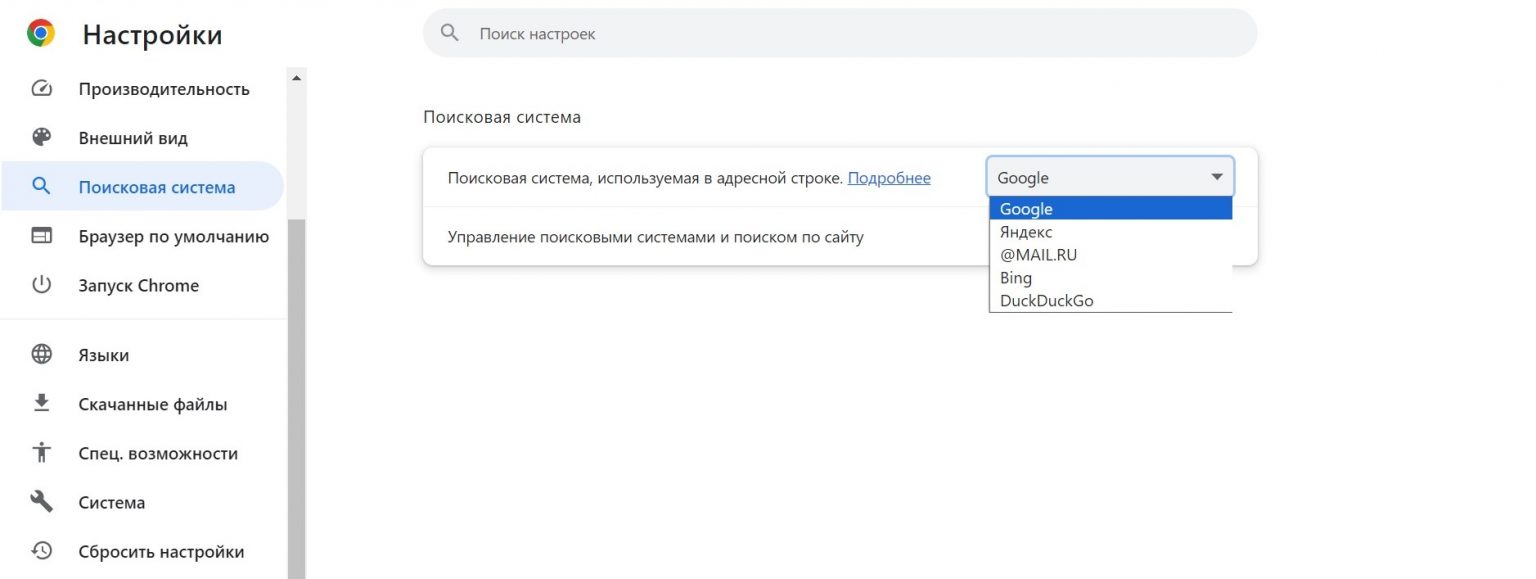
Task: Choose DuckDuckGo as the search engine
Action: pyautogui.click(x=1046, y=301)
